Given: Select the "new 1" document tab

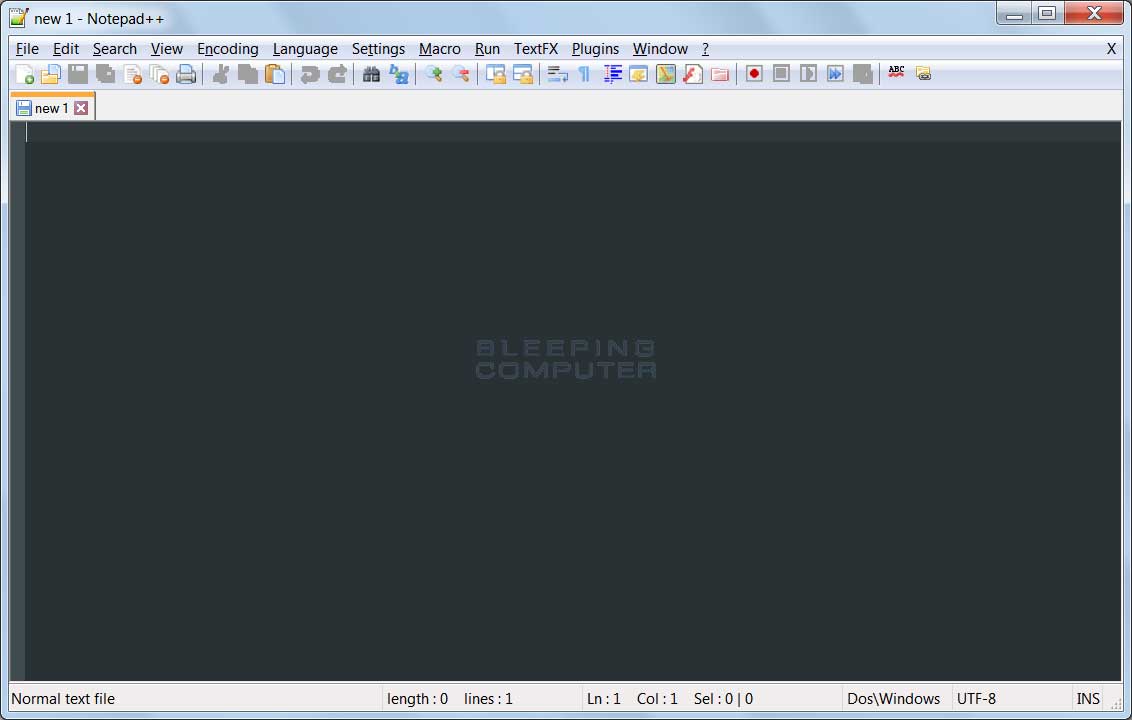Looking at the screenshot, I should [x=51, y=108].
